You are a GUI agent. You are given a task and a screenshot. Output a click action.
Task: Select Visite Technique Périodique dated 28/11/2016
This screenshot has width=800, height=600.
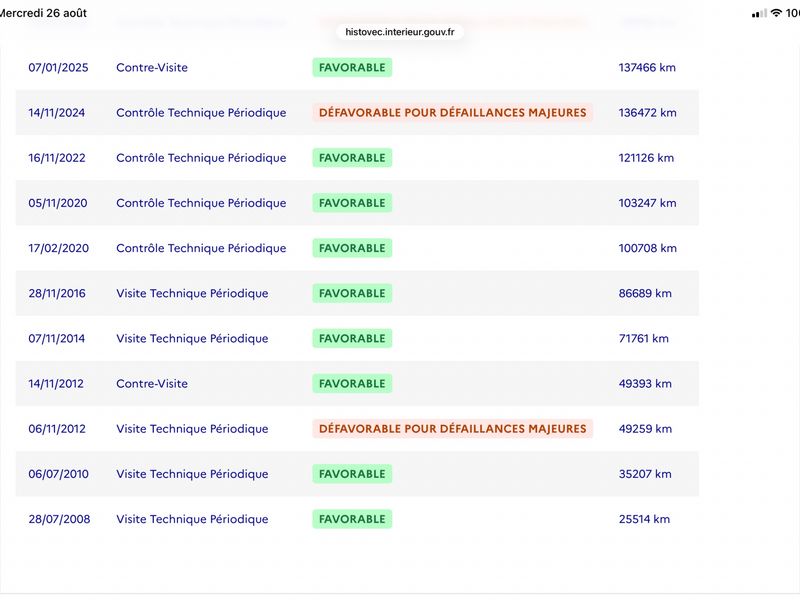pos(192,293)
